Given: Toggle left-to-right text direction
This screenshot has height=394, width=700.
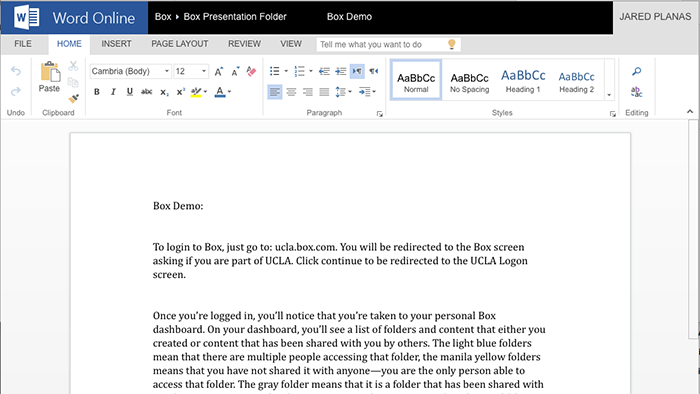Looking at the screenshot, I should (357, 71).
